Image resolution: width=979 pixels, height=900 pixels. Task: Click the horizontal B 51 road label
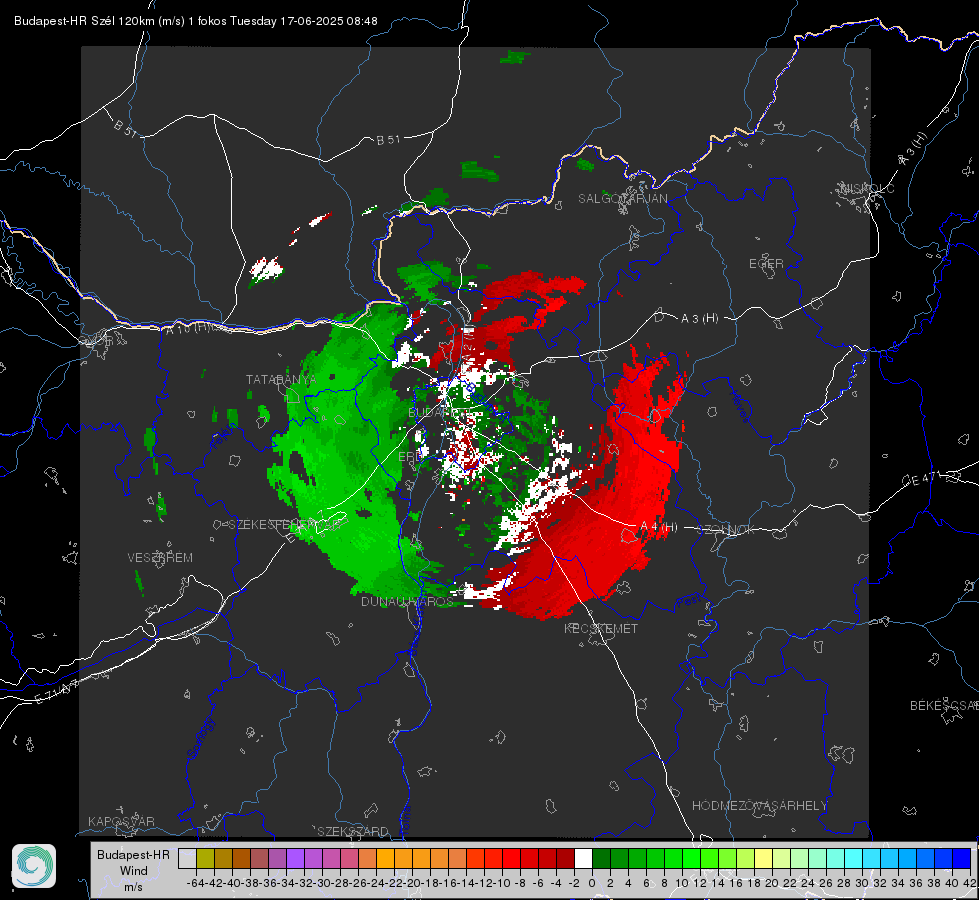(388, 139)
